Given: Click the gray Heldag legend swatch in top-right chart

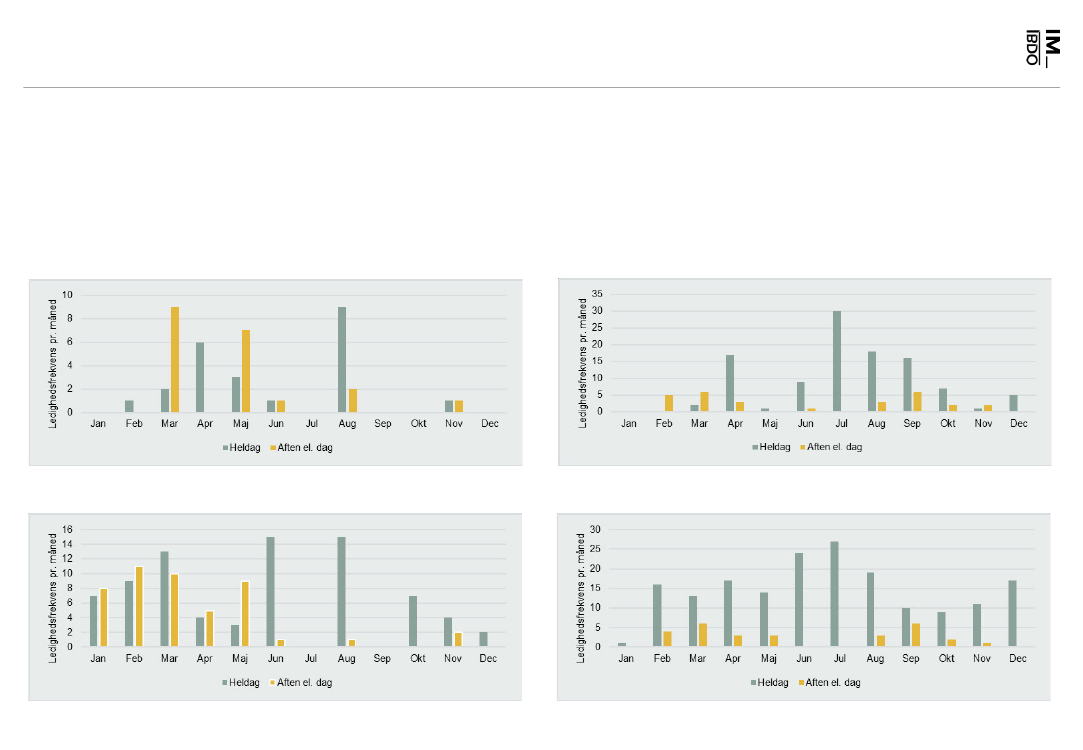Looking at the screenshot, I should coord(756,448).
